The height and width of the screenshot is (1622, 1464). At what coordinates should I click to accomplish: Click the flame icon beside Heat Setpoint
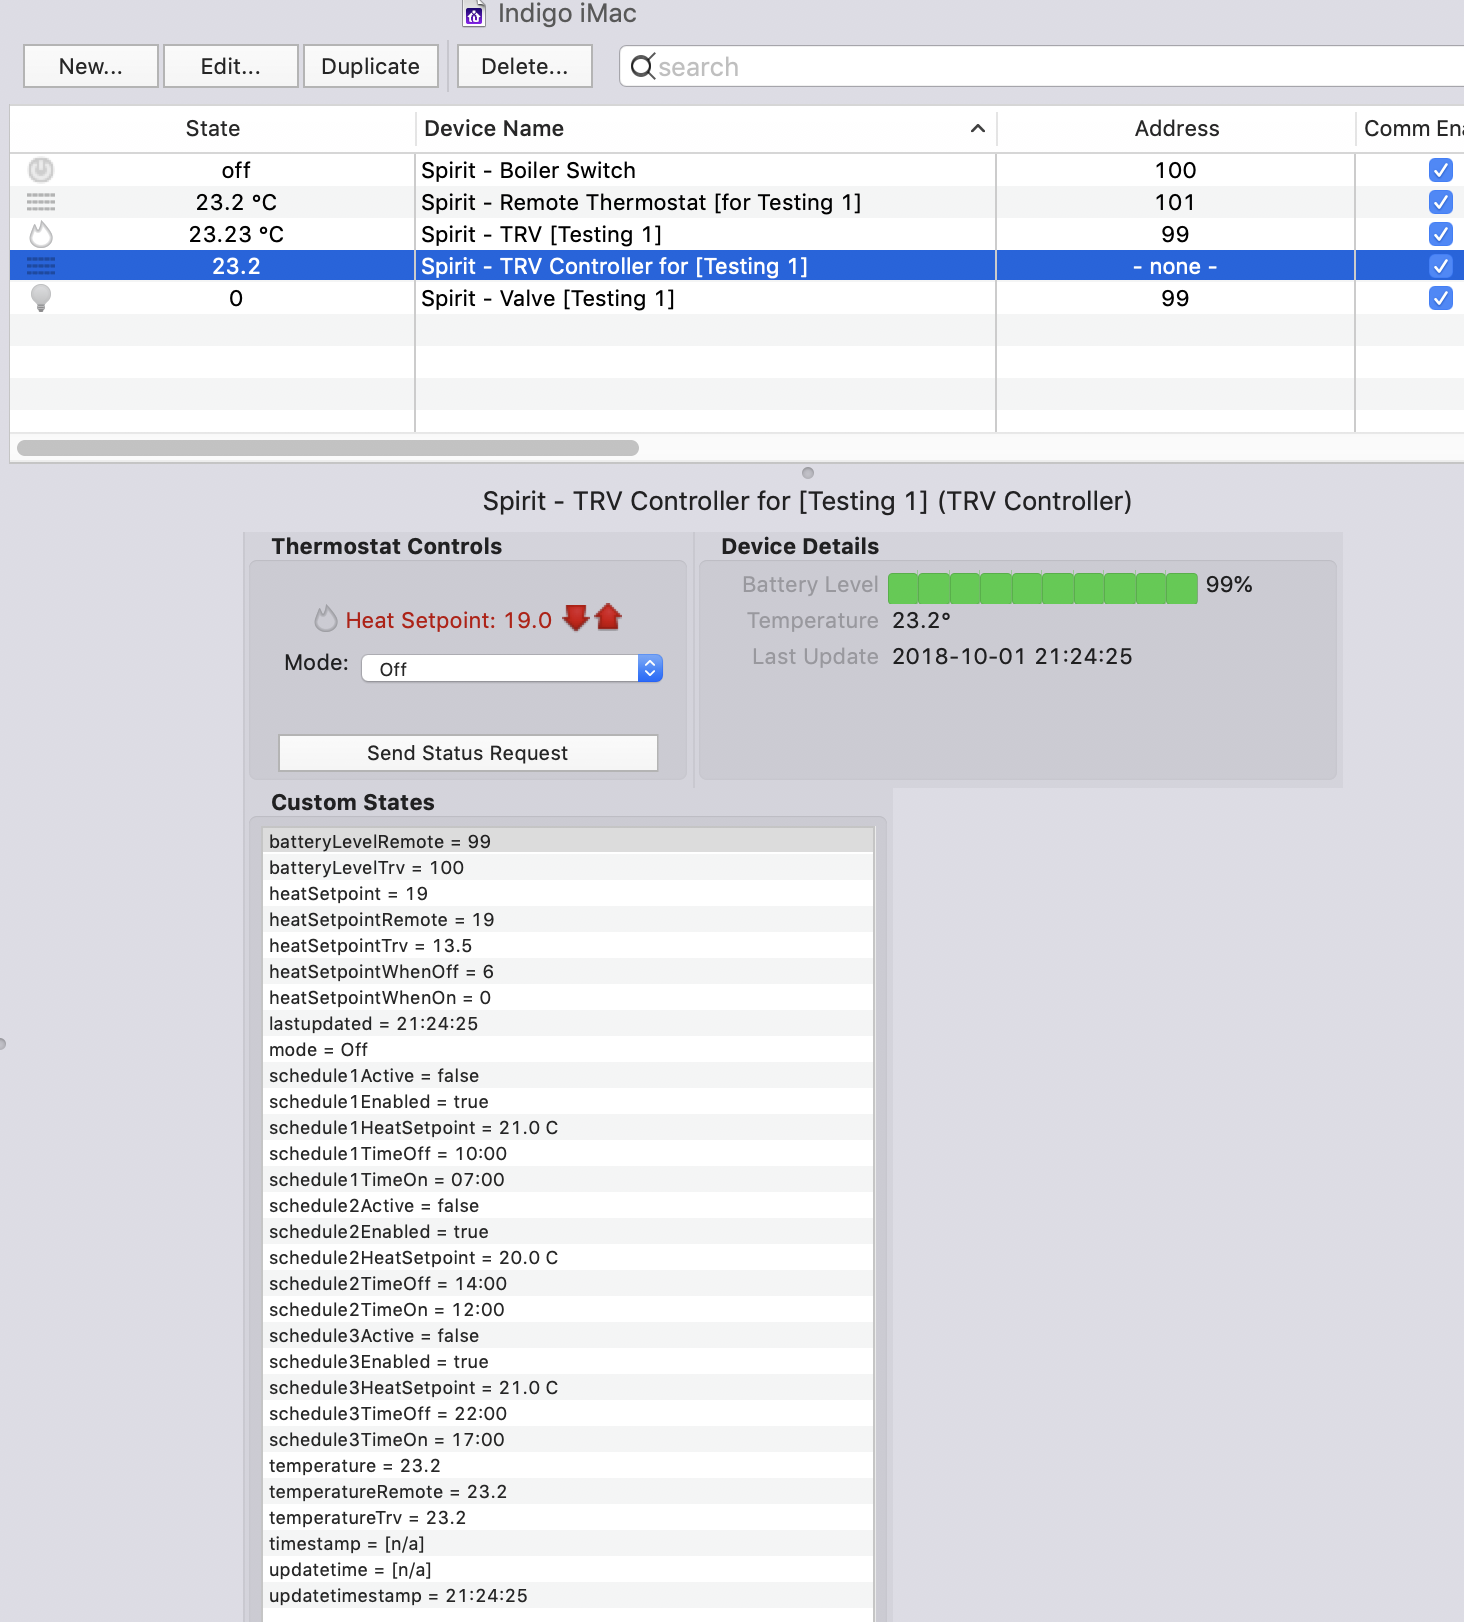coord(326,619)
